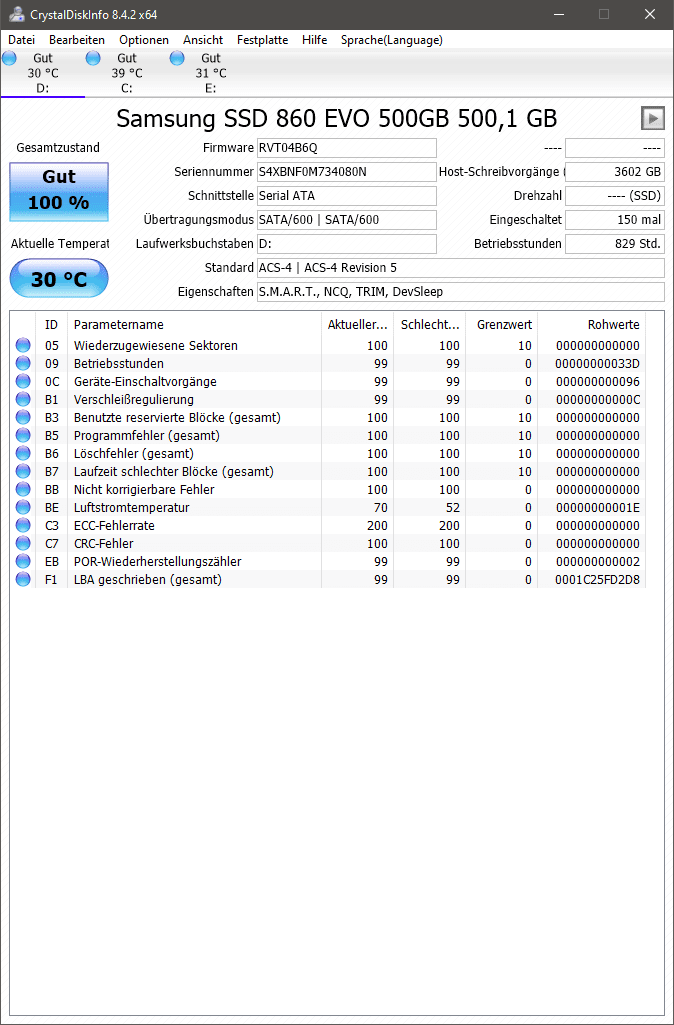Open the Festplatte menu
The image size is (674, 1025).
(262, 40)
